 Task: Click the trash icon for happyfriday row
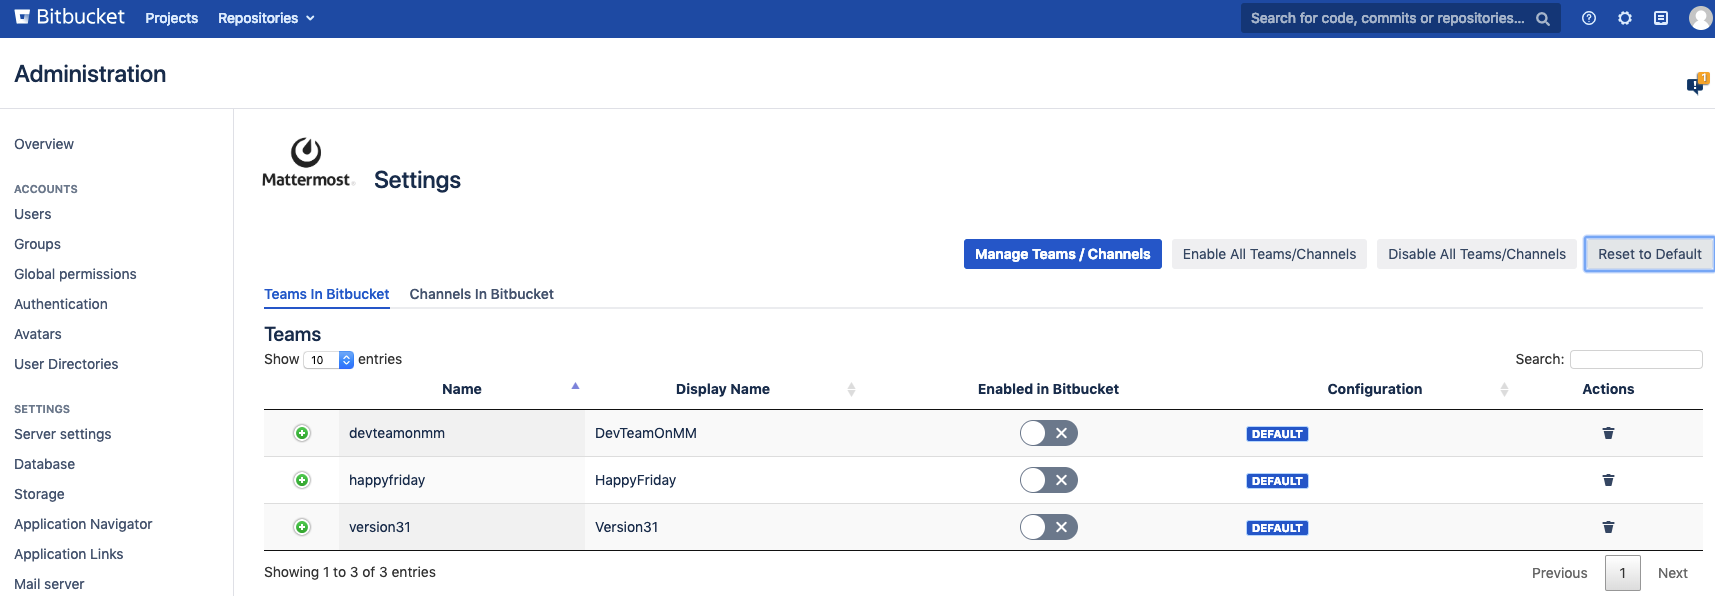[x=1608, y=480]
